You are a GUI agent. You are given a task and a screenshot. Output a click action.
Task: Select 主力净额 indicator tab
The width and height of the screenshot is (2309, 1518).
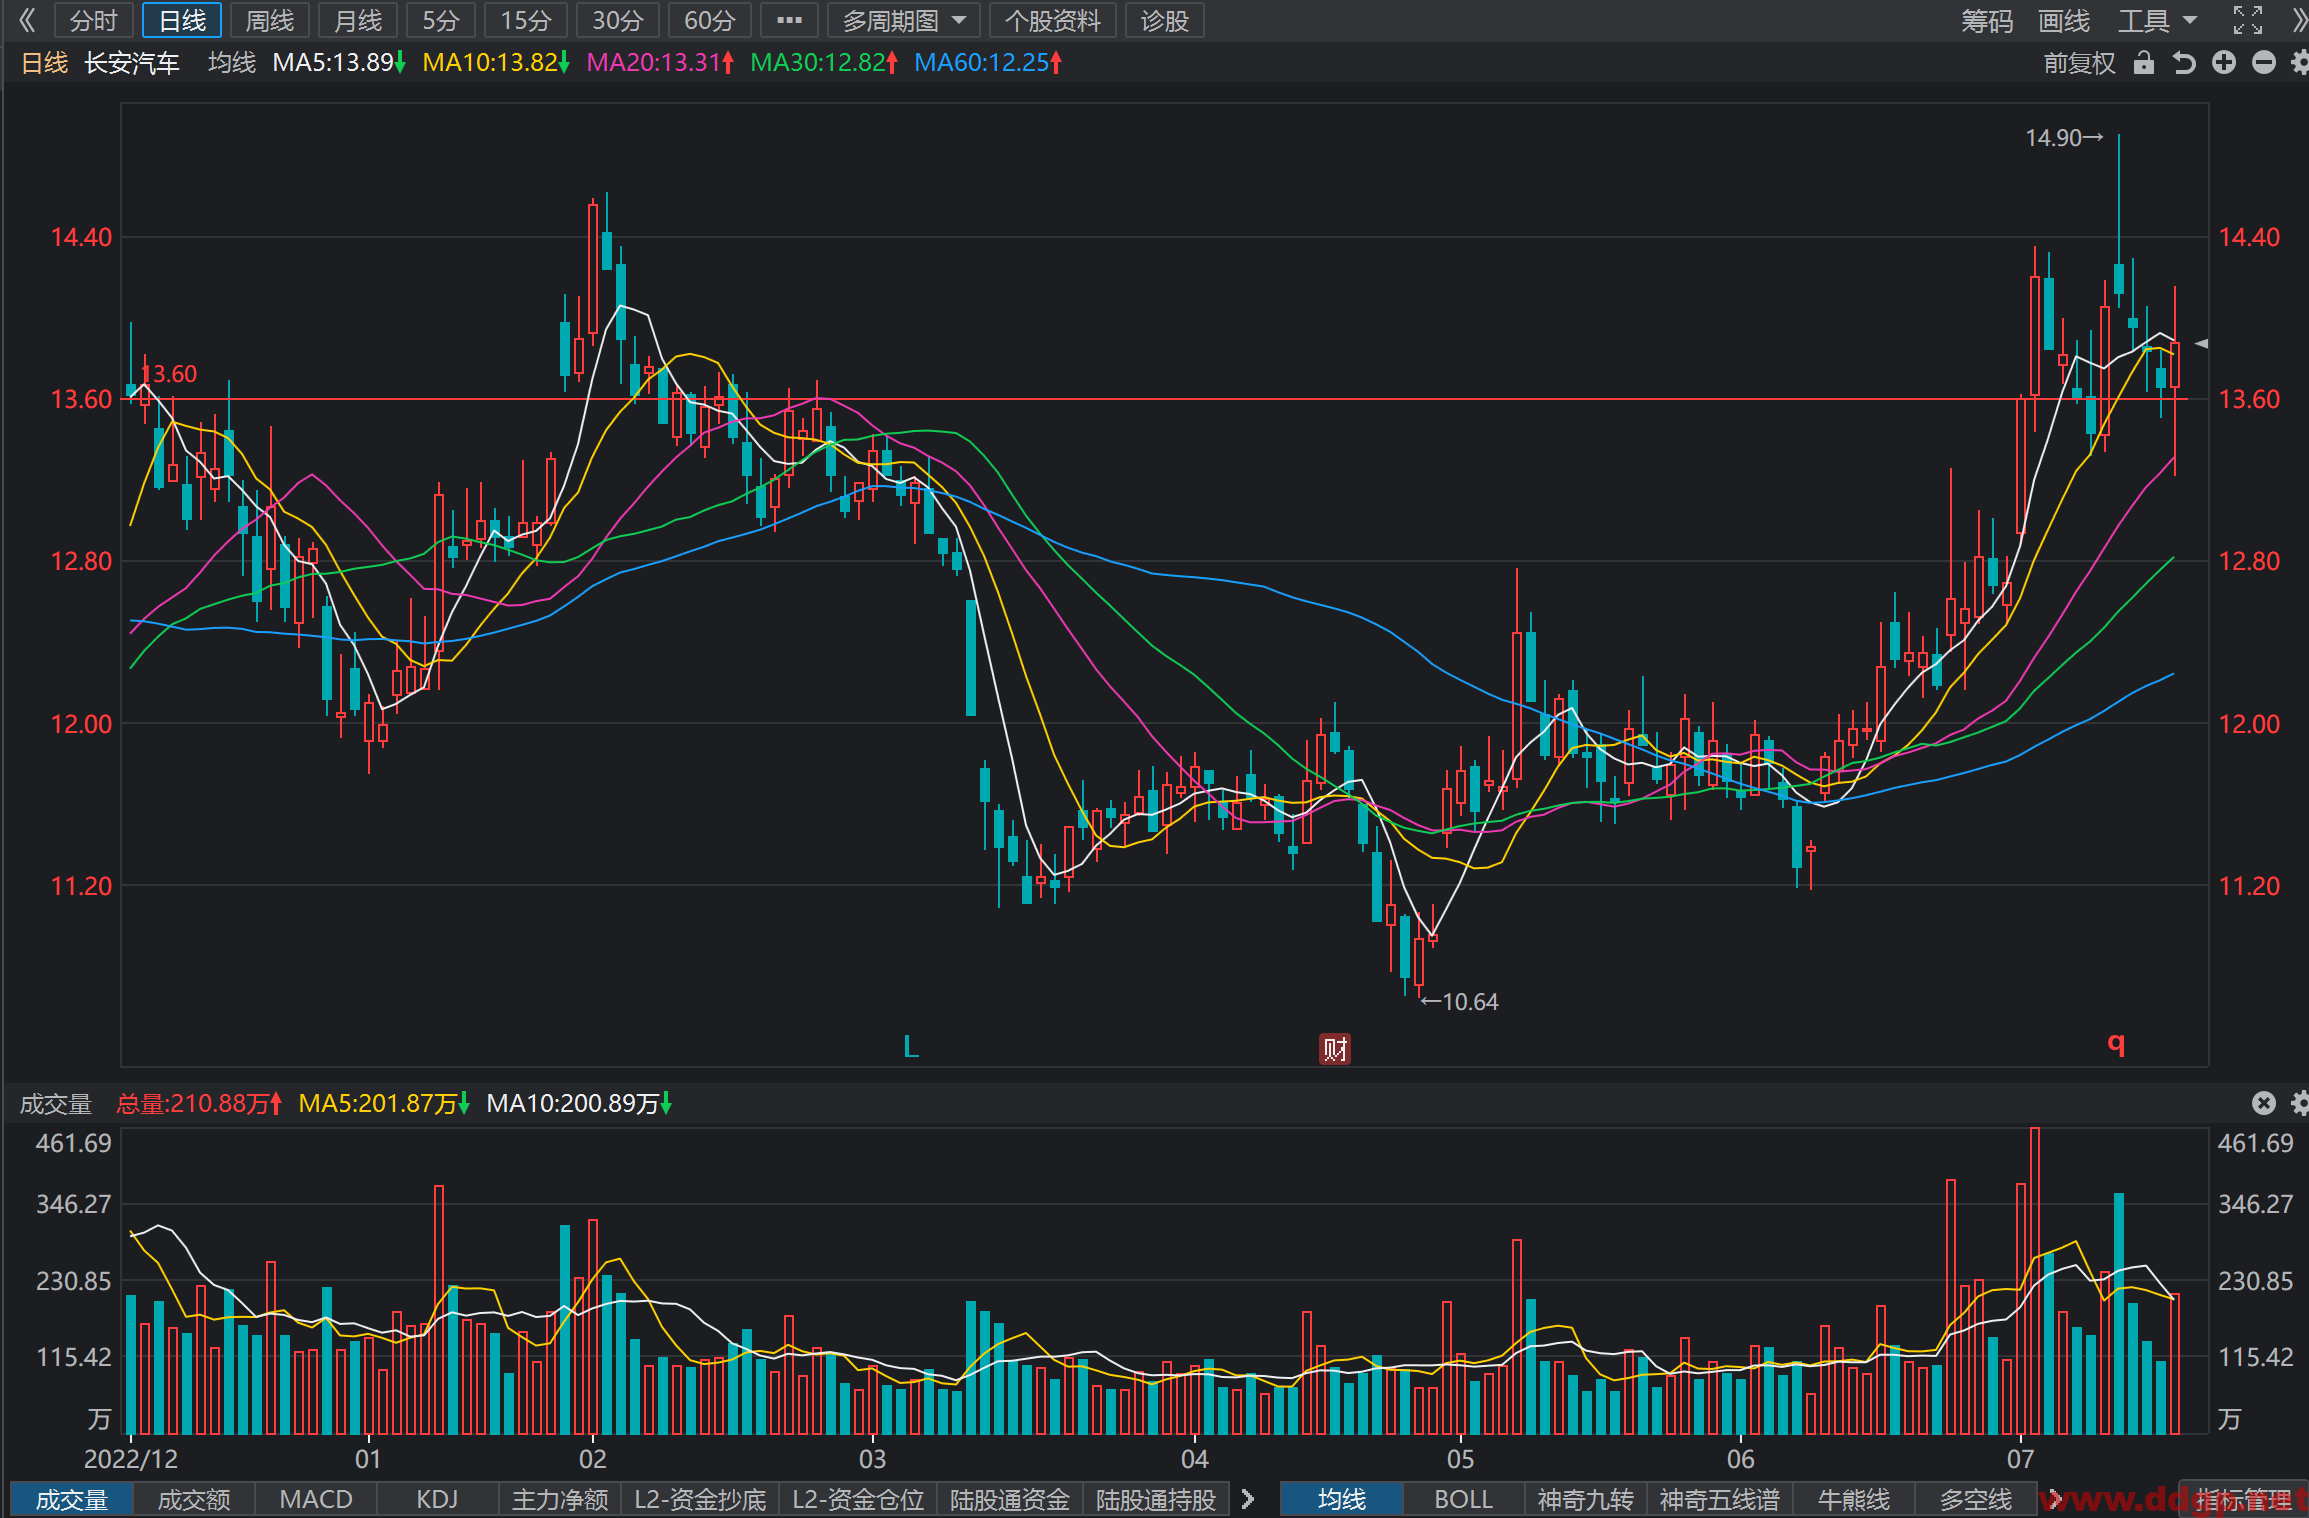560,1499
